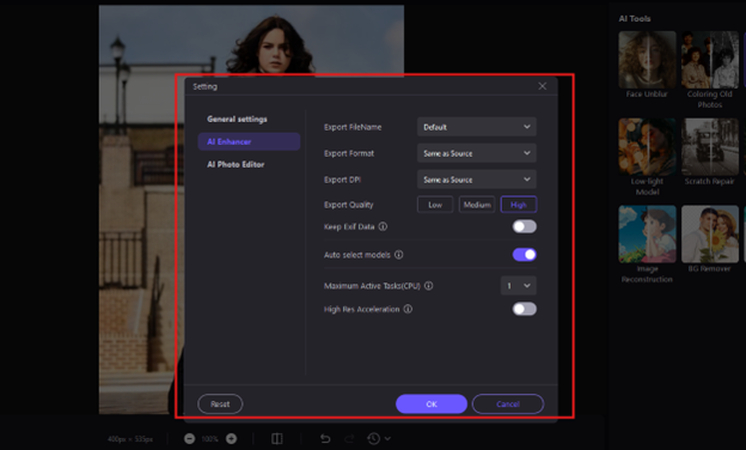Click info icon beside Maximum Active Tasks(CPU)

[429, 285]
